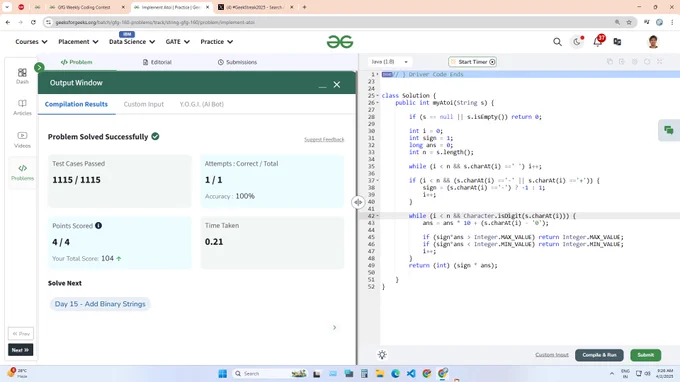This screenshot has height=382, width=680.
Task: Collapse code fold at line 25
Action: [x=377, y=95]
